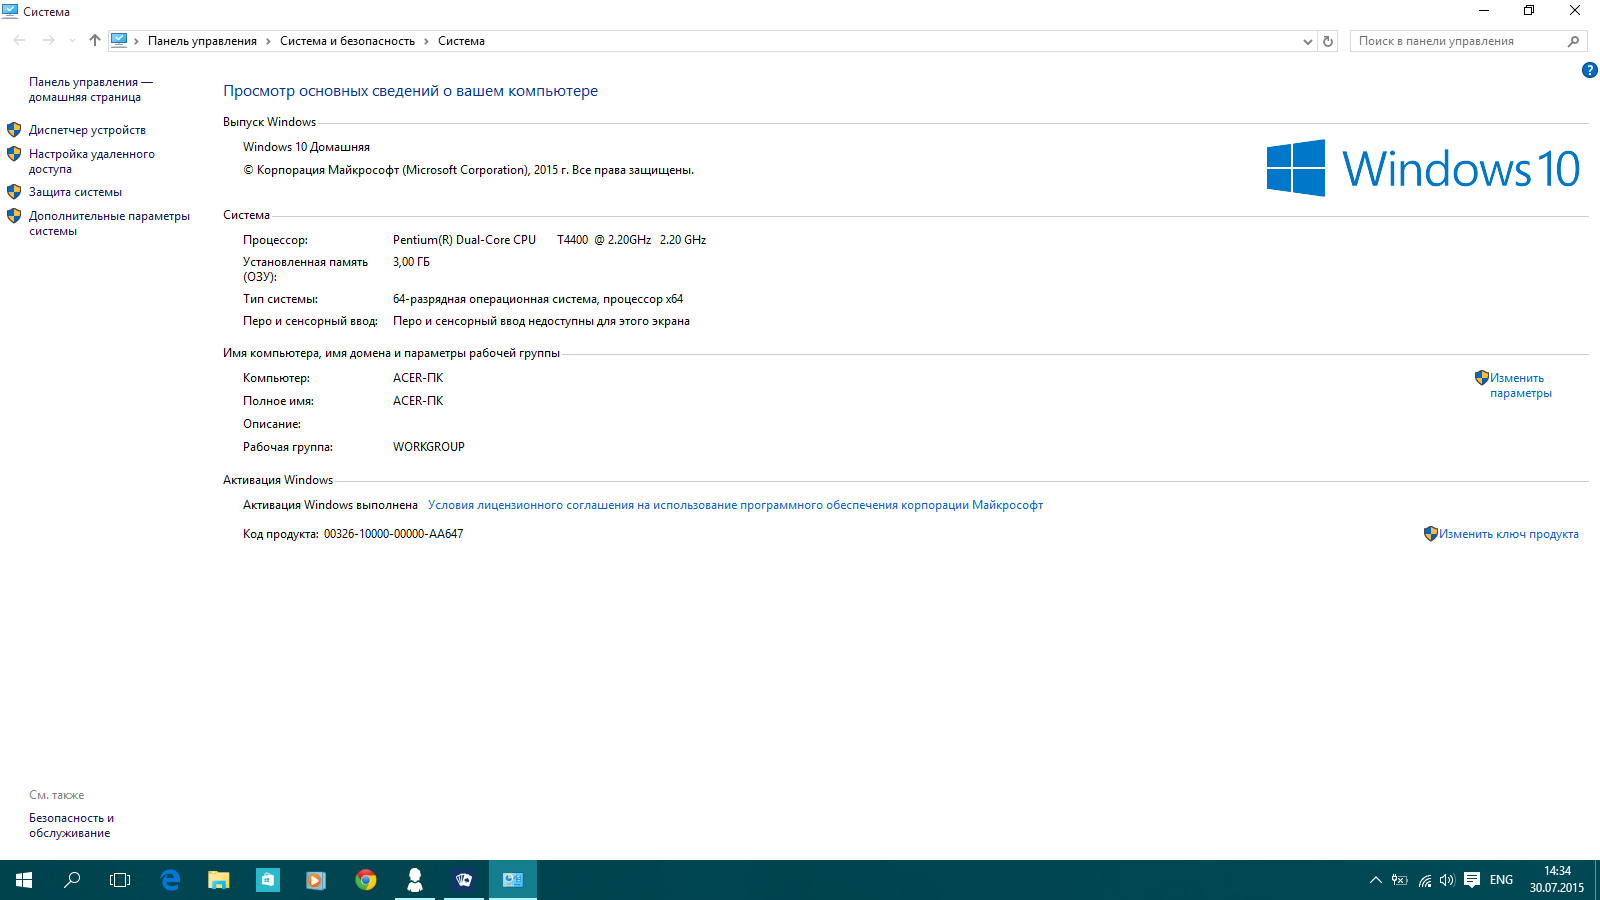This screenshot has width=1600, height=900.
Task: Click the forward navigation arrow
Action: tap(48, 40)
